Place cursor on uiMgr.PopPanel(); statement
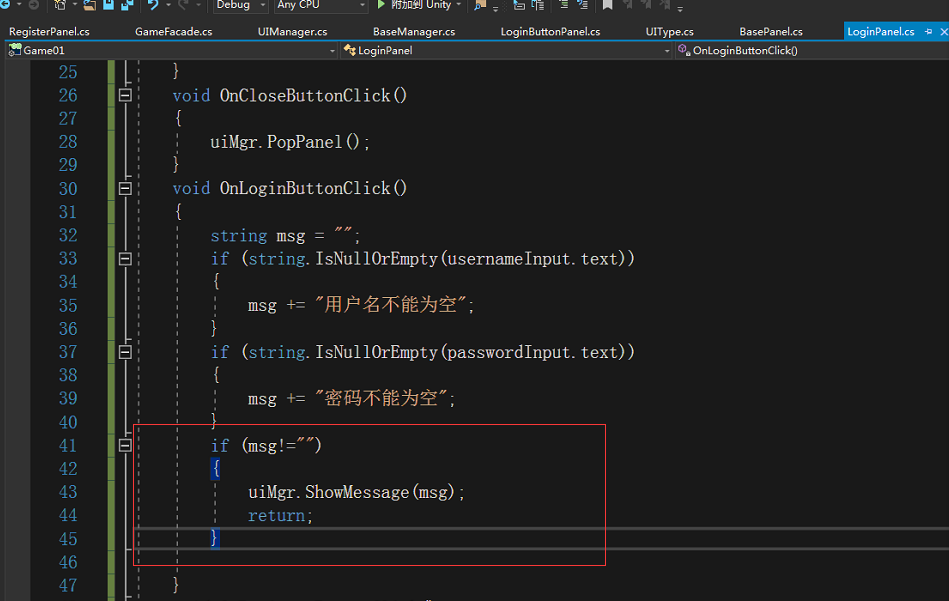The height and width of the screenshot is (601, 949). (x=290, y=142)
